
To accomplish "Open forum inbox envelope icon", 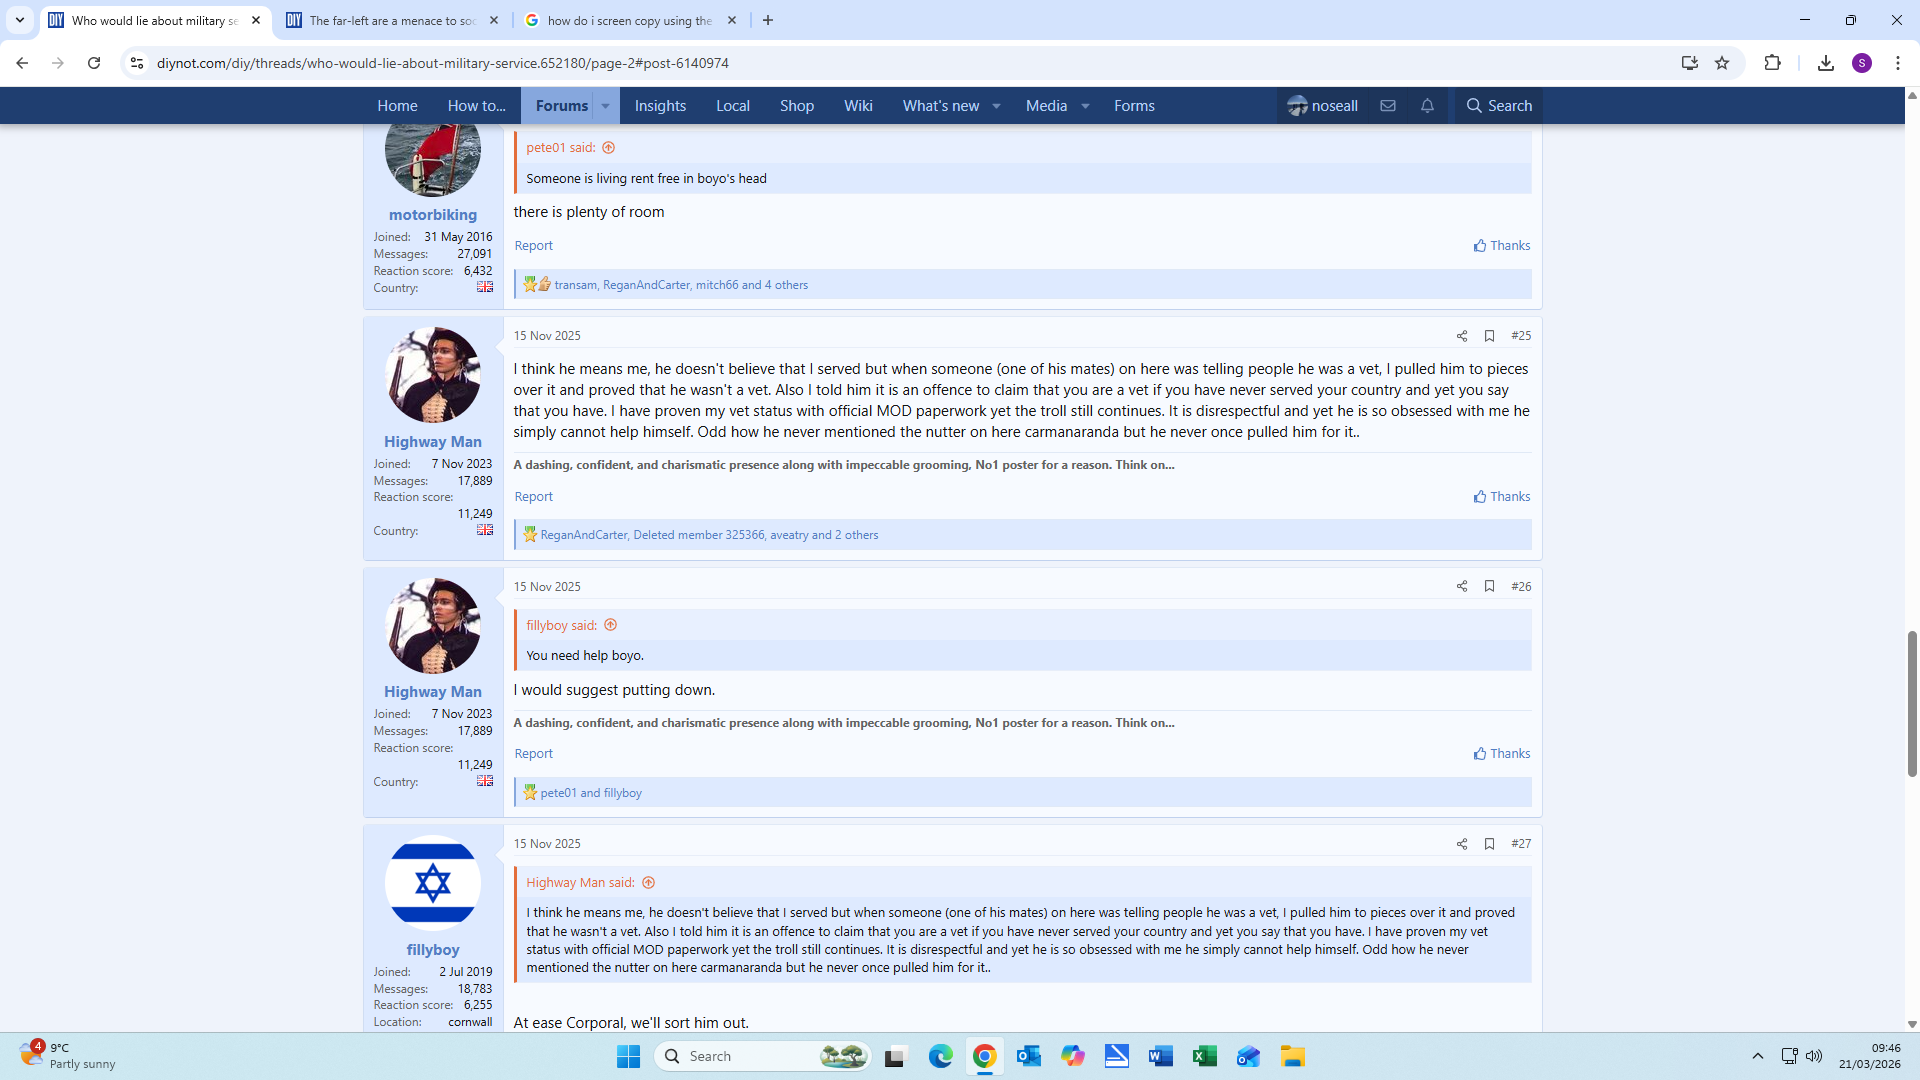I will [x=1388, y=106].
